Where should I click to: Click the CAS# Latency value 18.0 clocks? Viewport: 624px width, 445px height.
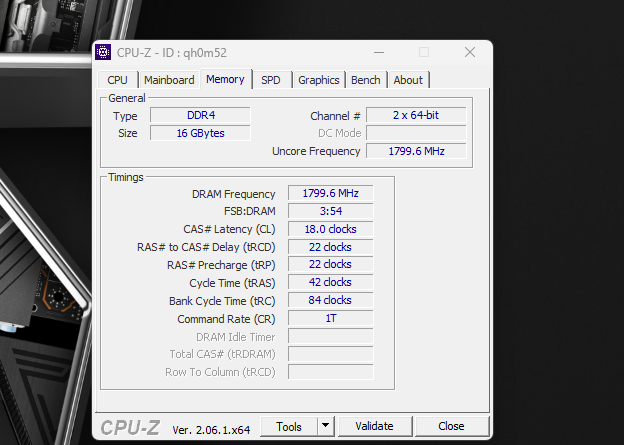[331, 229]
